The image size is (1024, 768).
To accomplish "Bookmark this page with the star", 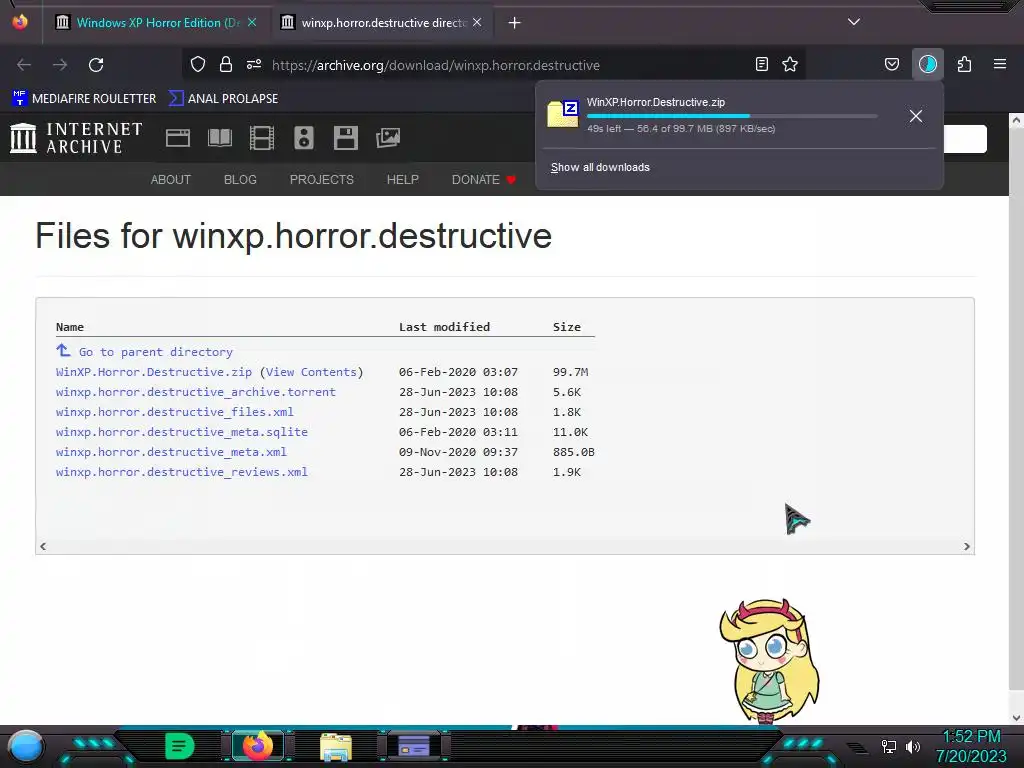I will coord(790,65).
